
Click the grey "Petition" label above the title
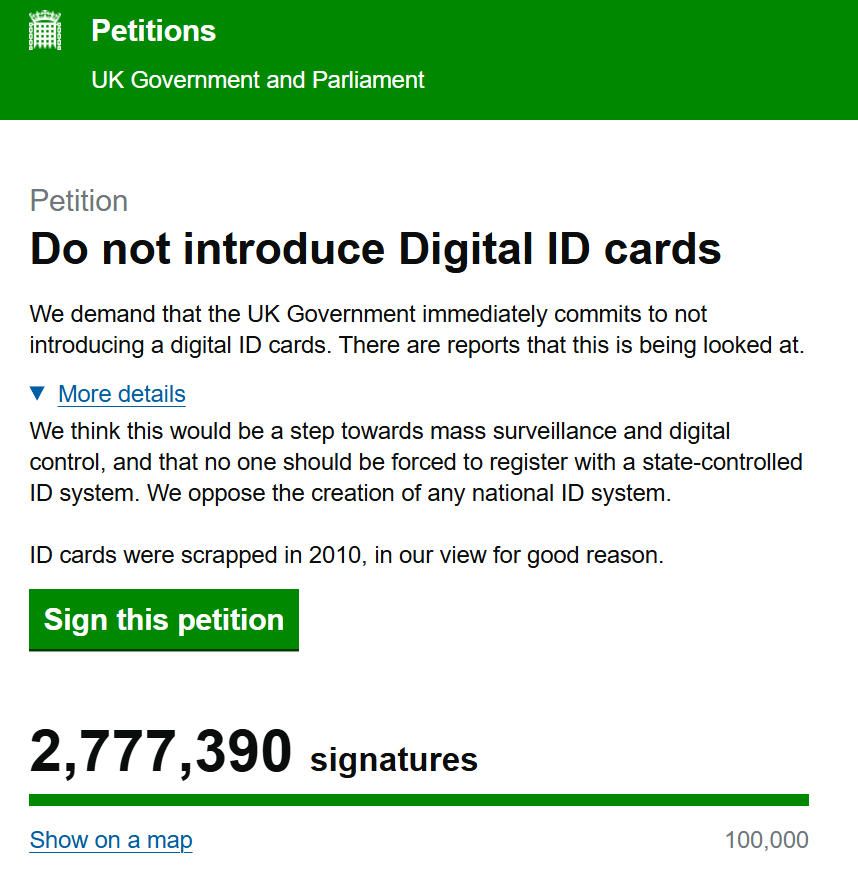tap(79, 201)
